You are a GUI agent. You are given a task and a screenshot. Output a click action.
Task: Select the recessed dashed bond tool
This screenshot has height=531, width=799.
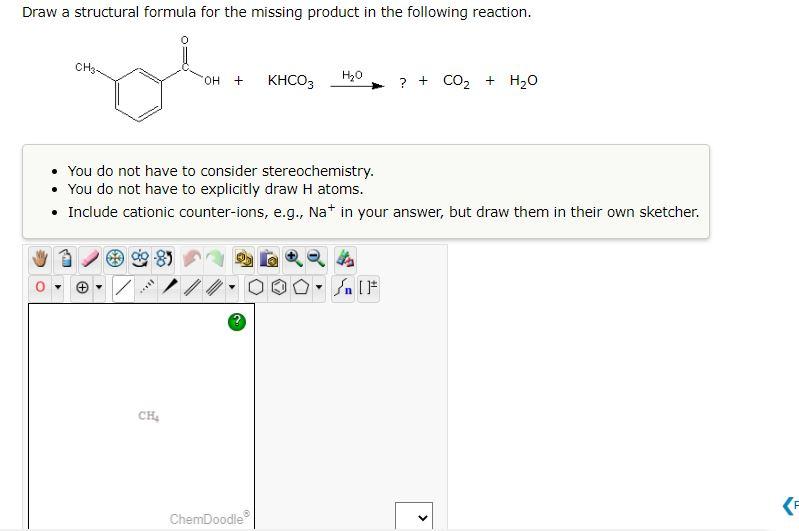point(147,287)
